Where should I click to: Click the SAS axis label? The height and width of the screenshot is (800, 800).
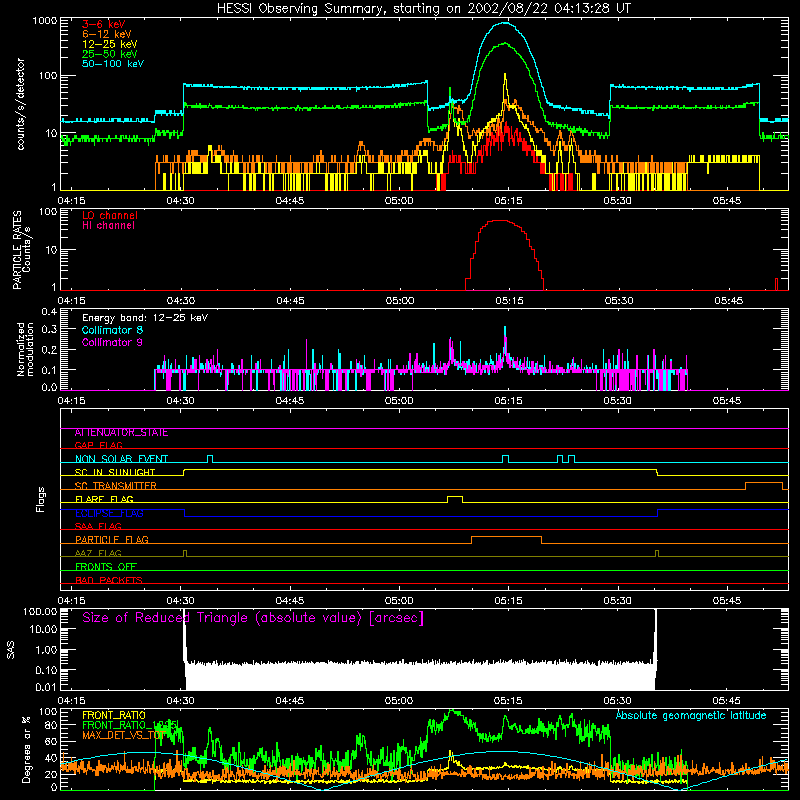tap(10, 649)
